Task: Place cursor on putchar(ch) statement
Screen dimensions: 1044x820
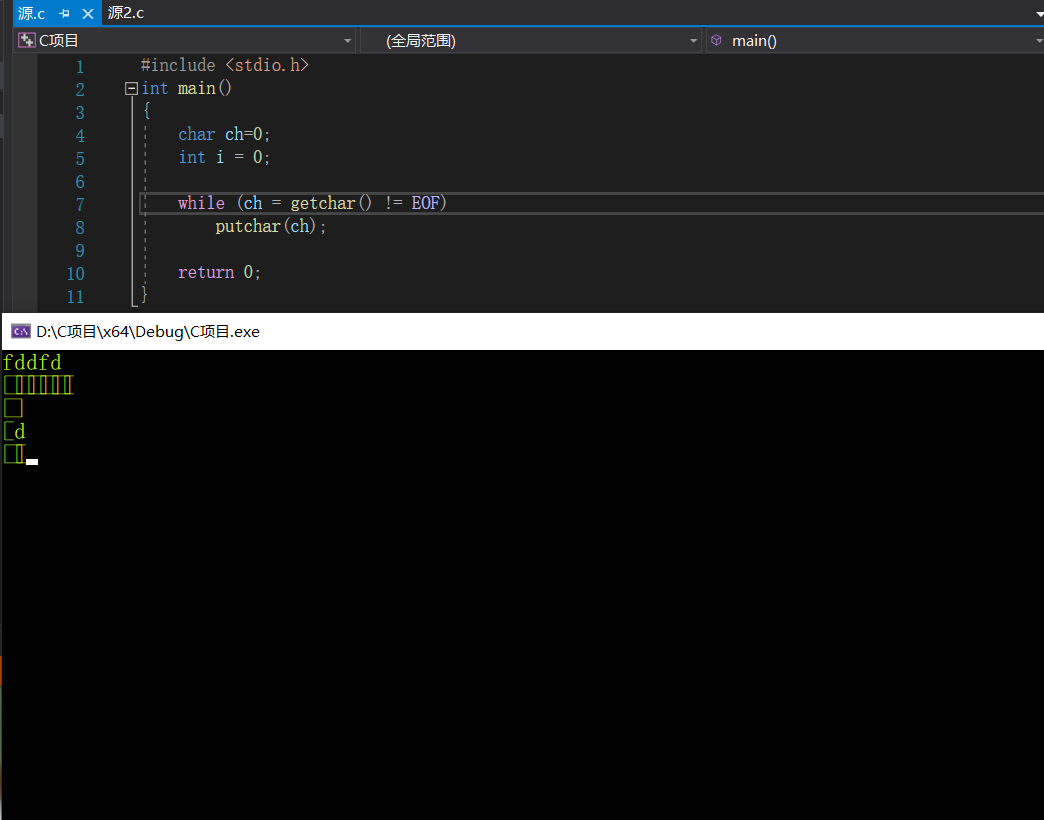Action: 271,227
